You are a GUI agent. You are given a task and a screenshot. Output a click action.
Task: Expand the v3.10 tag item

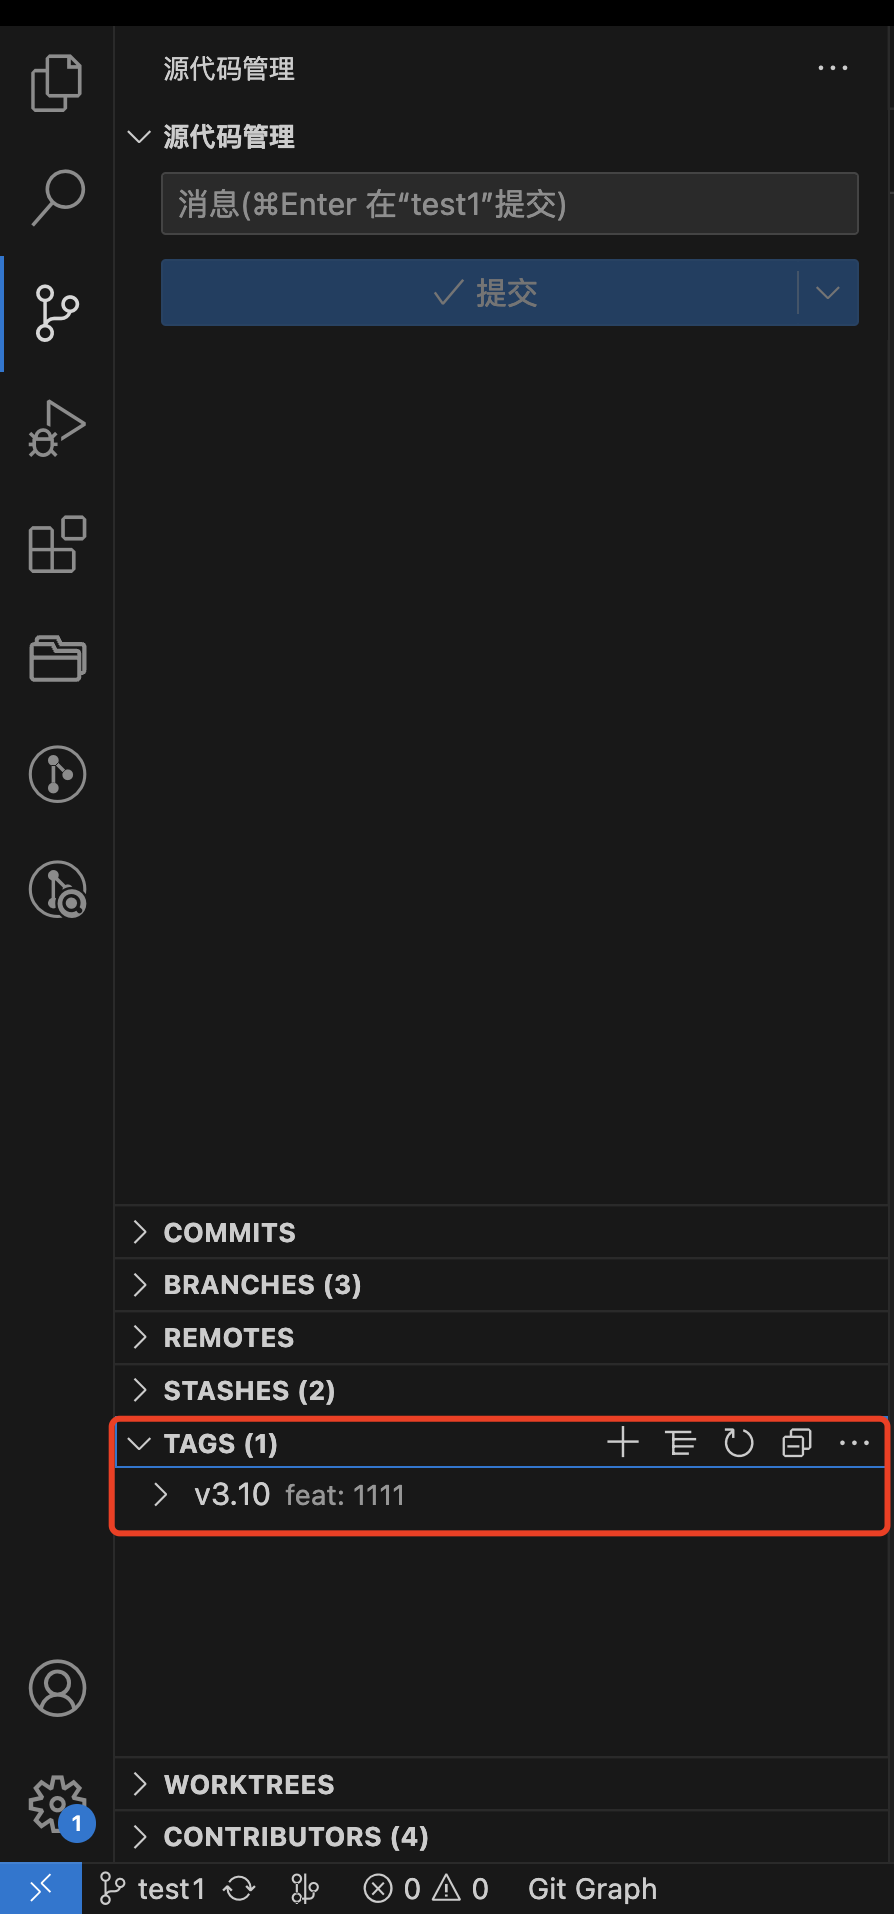point(161,1495)
